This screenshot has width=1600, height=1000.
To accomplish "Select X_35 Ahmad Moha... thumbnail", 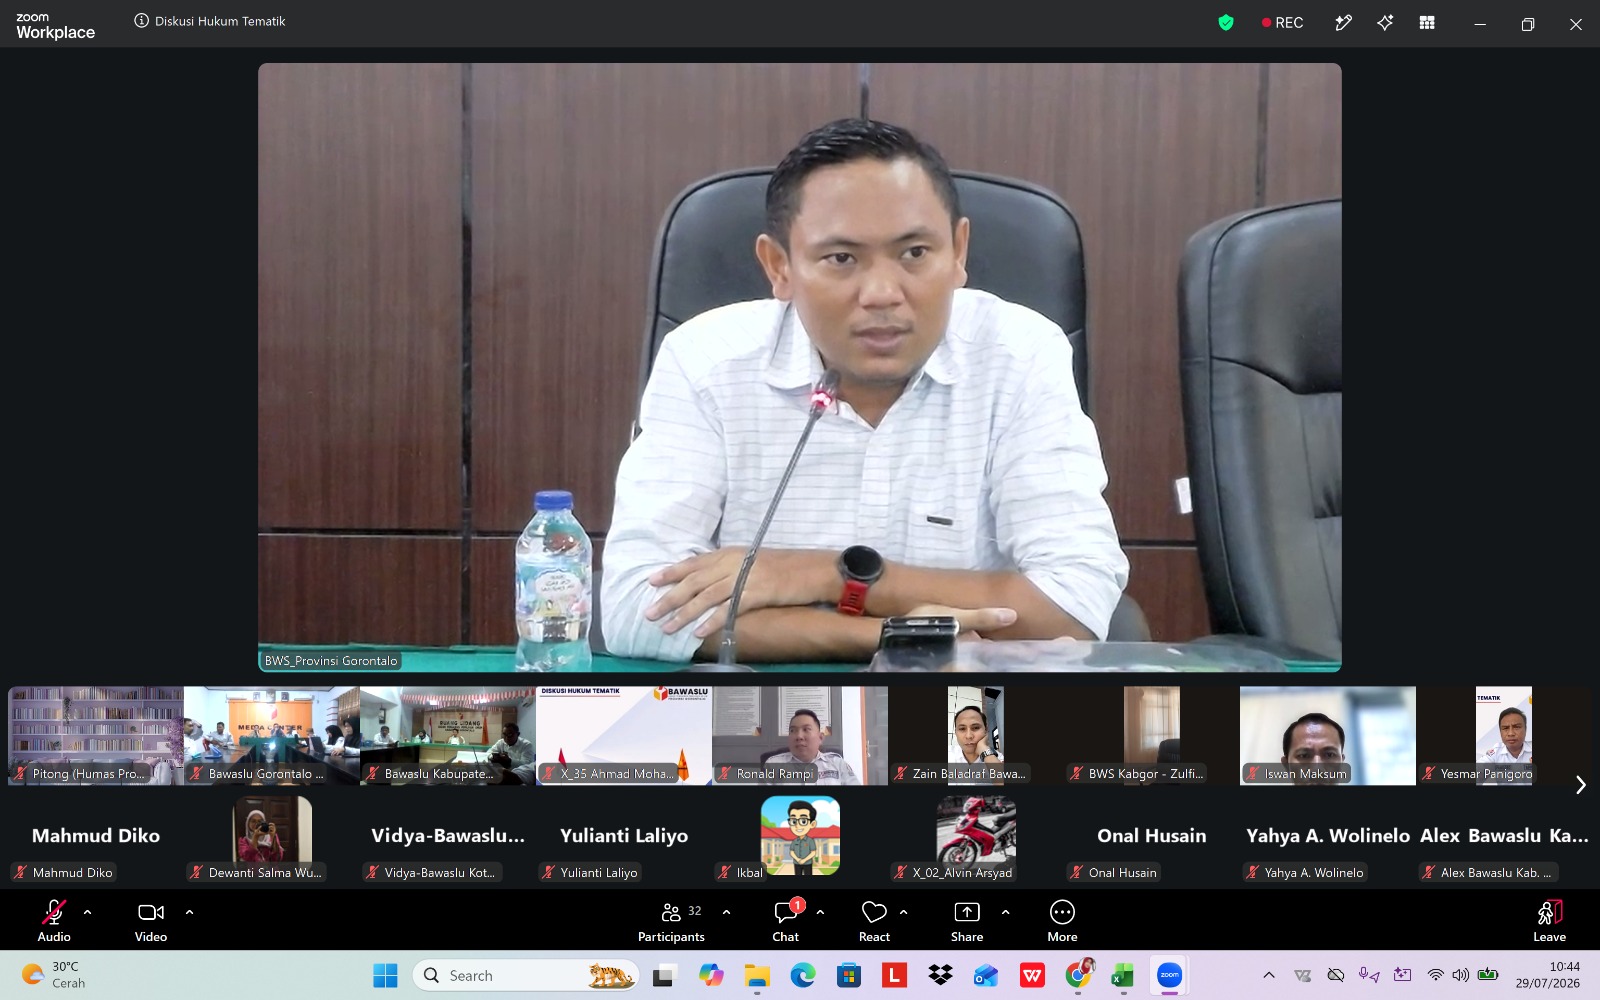I will coord(624,735).
